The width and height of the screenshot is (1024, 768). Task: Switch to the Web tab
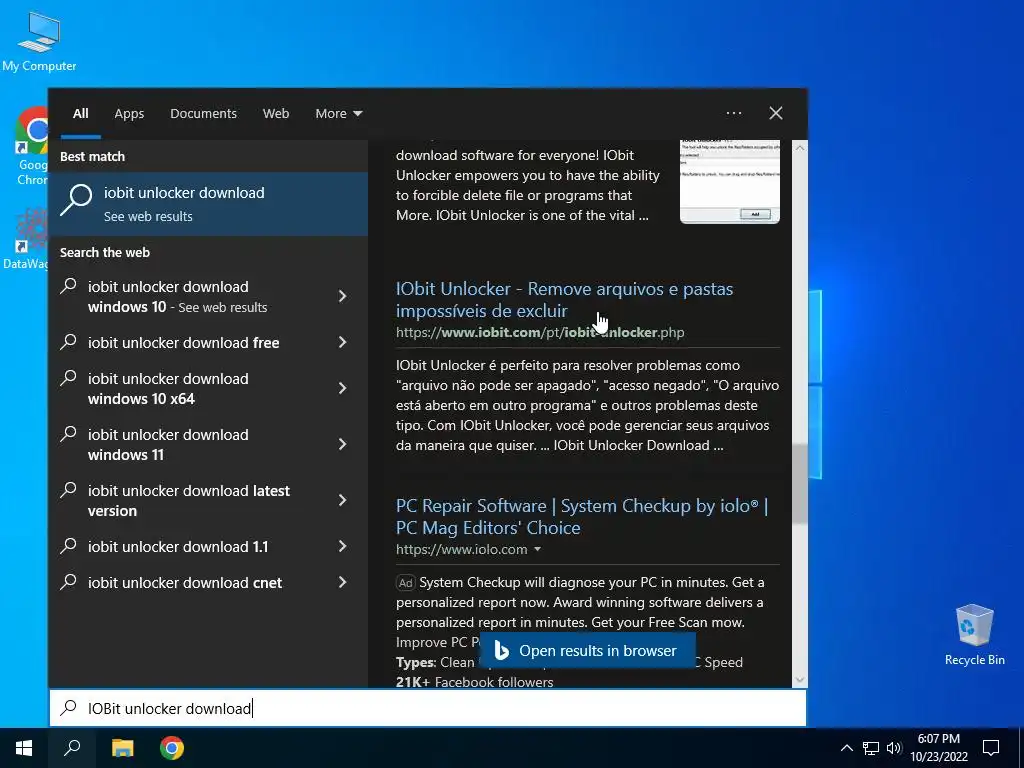click(x=276, y=114)
